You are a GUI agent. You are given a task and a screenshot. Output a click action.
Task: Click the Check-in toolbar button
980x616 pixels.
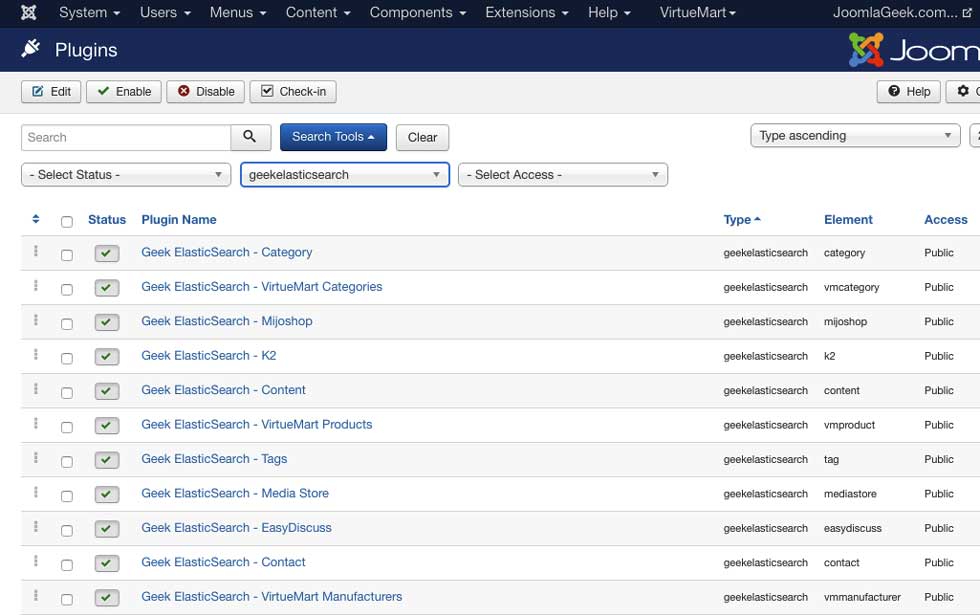tap(293, 91)
